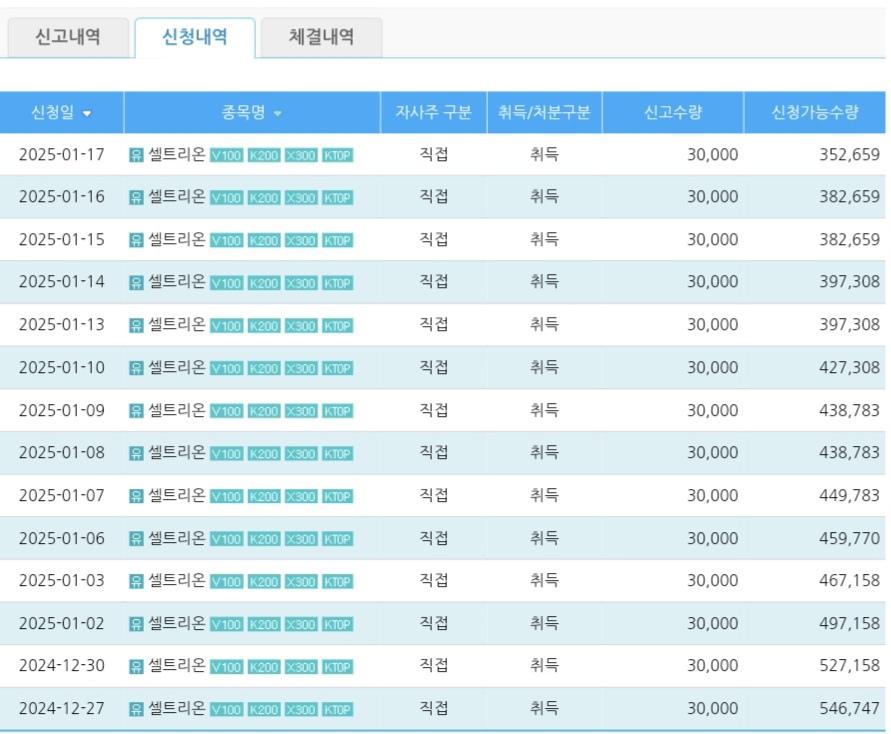Click the X300 badge in the 2025-01-17 row
Image resolution: width=891 pixels, height=734 pixels.
301,155
